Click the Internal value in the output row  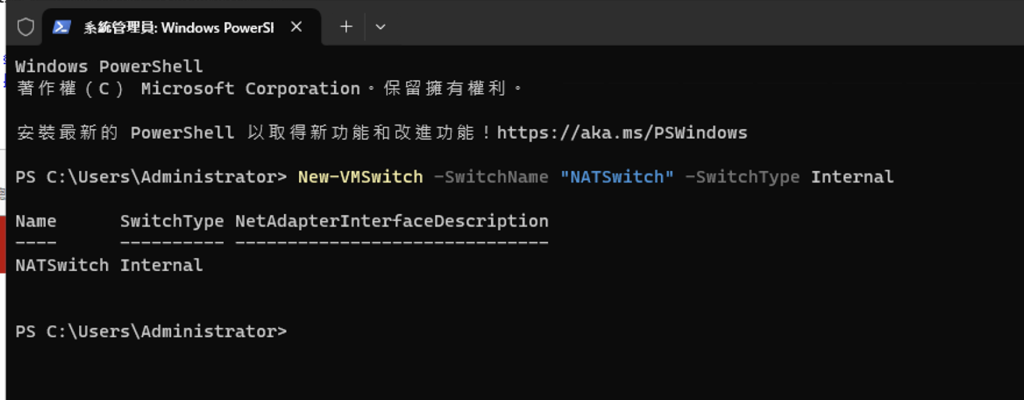tap(162, 265)
